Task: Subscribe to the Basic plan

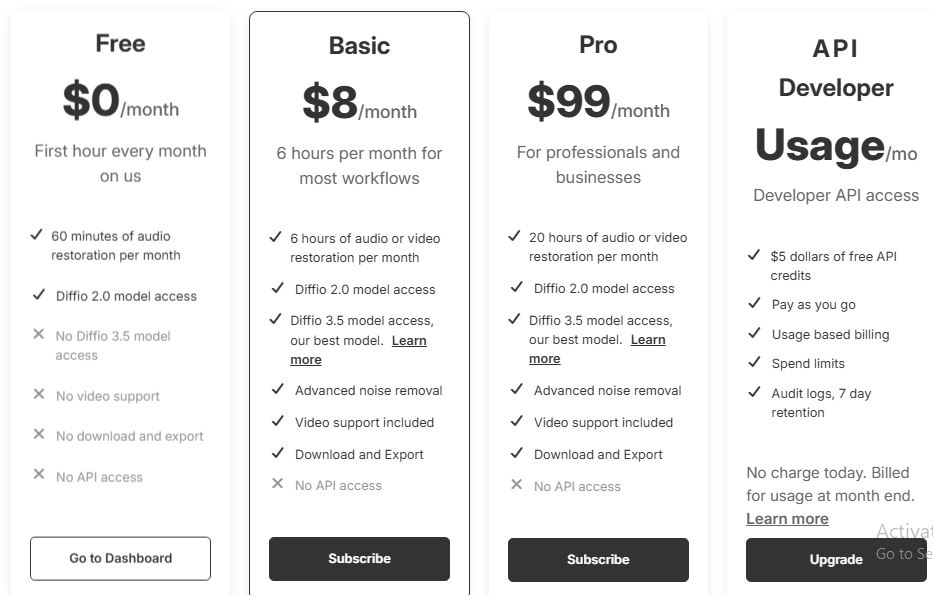Action: click(359, 558)
